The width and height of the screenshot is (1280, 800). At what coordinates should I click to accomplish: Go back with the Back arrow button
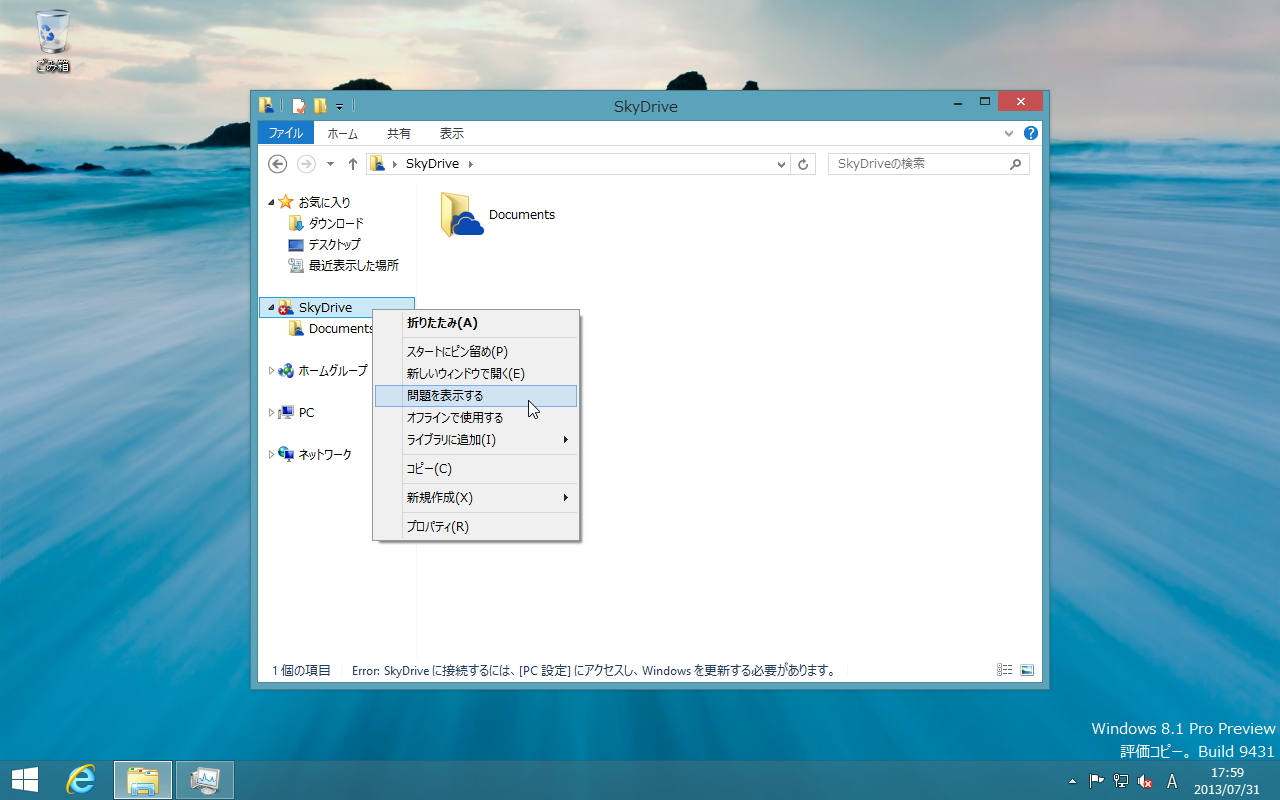(x=278, y=164)
